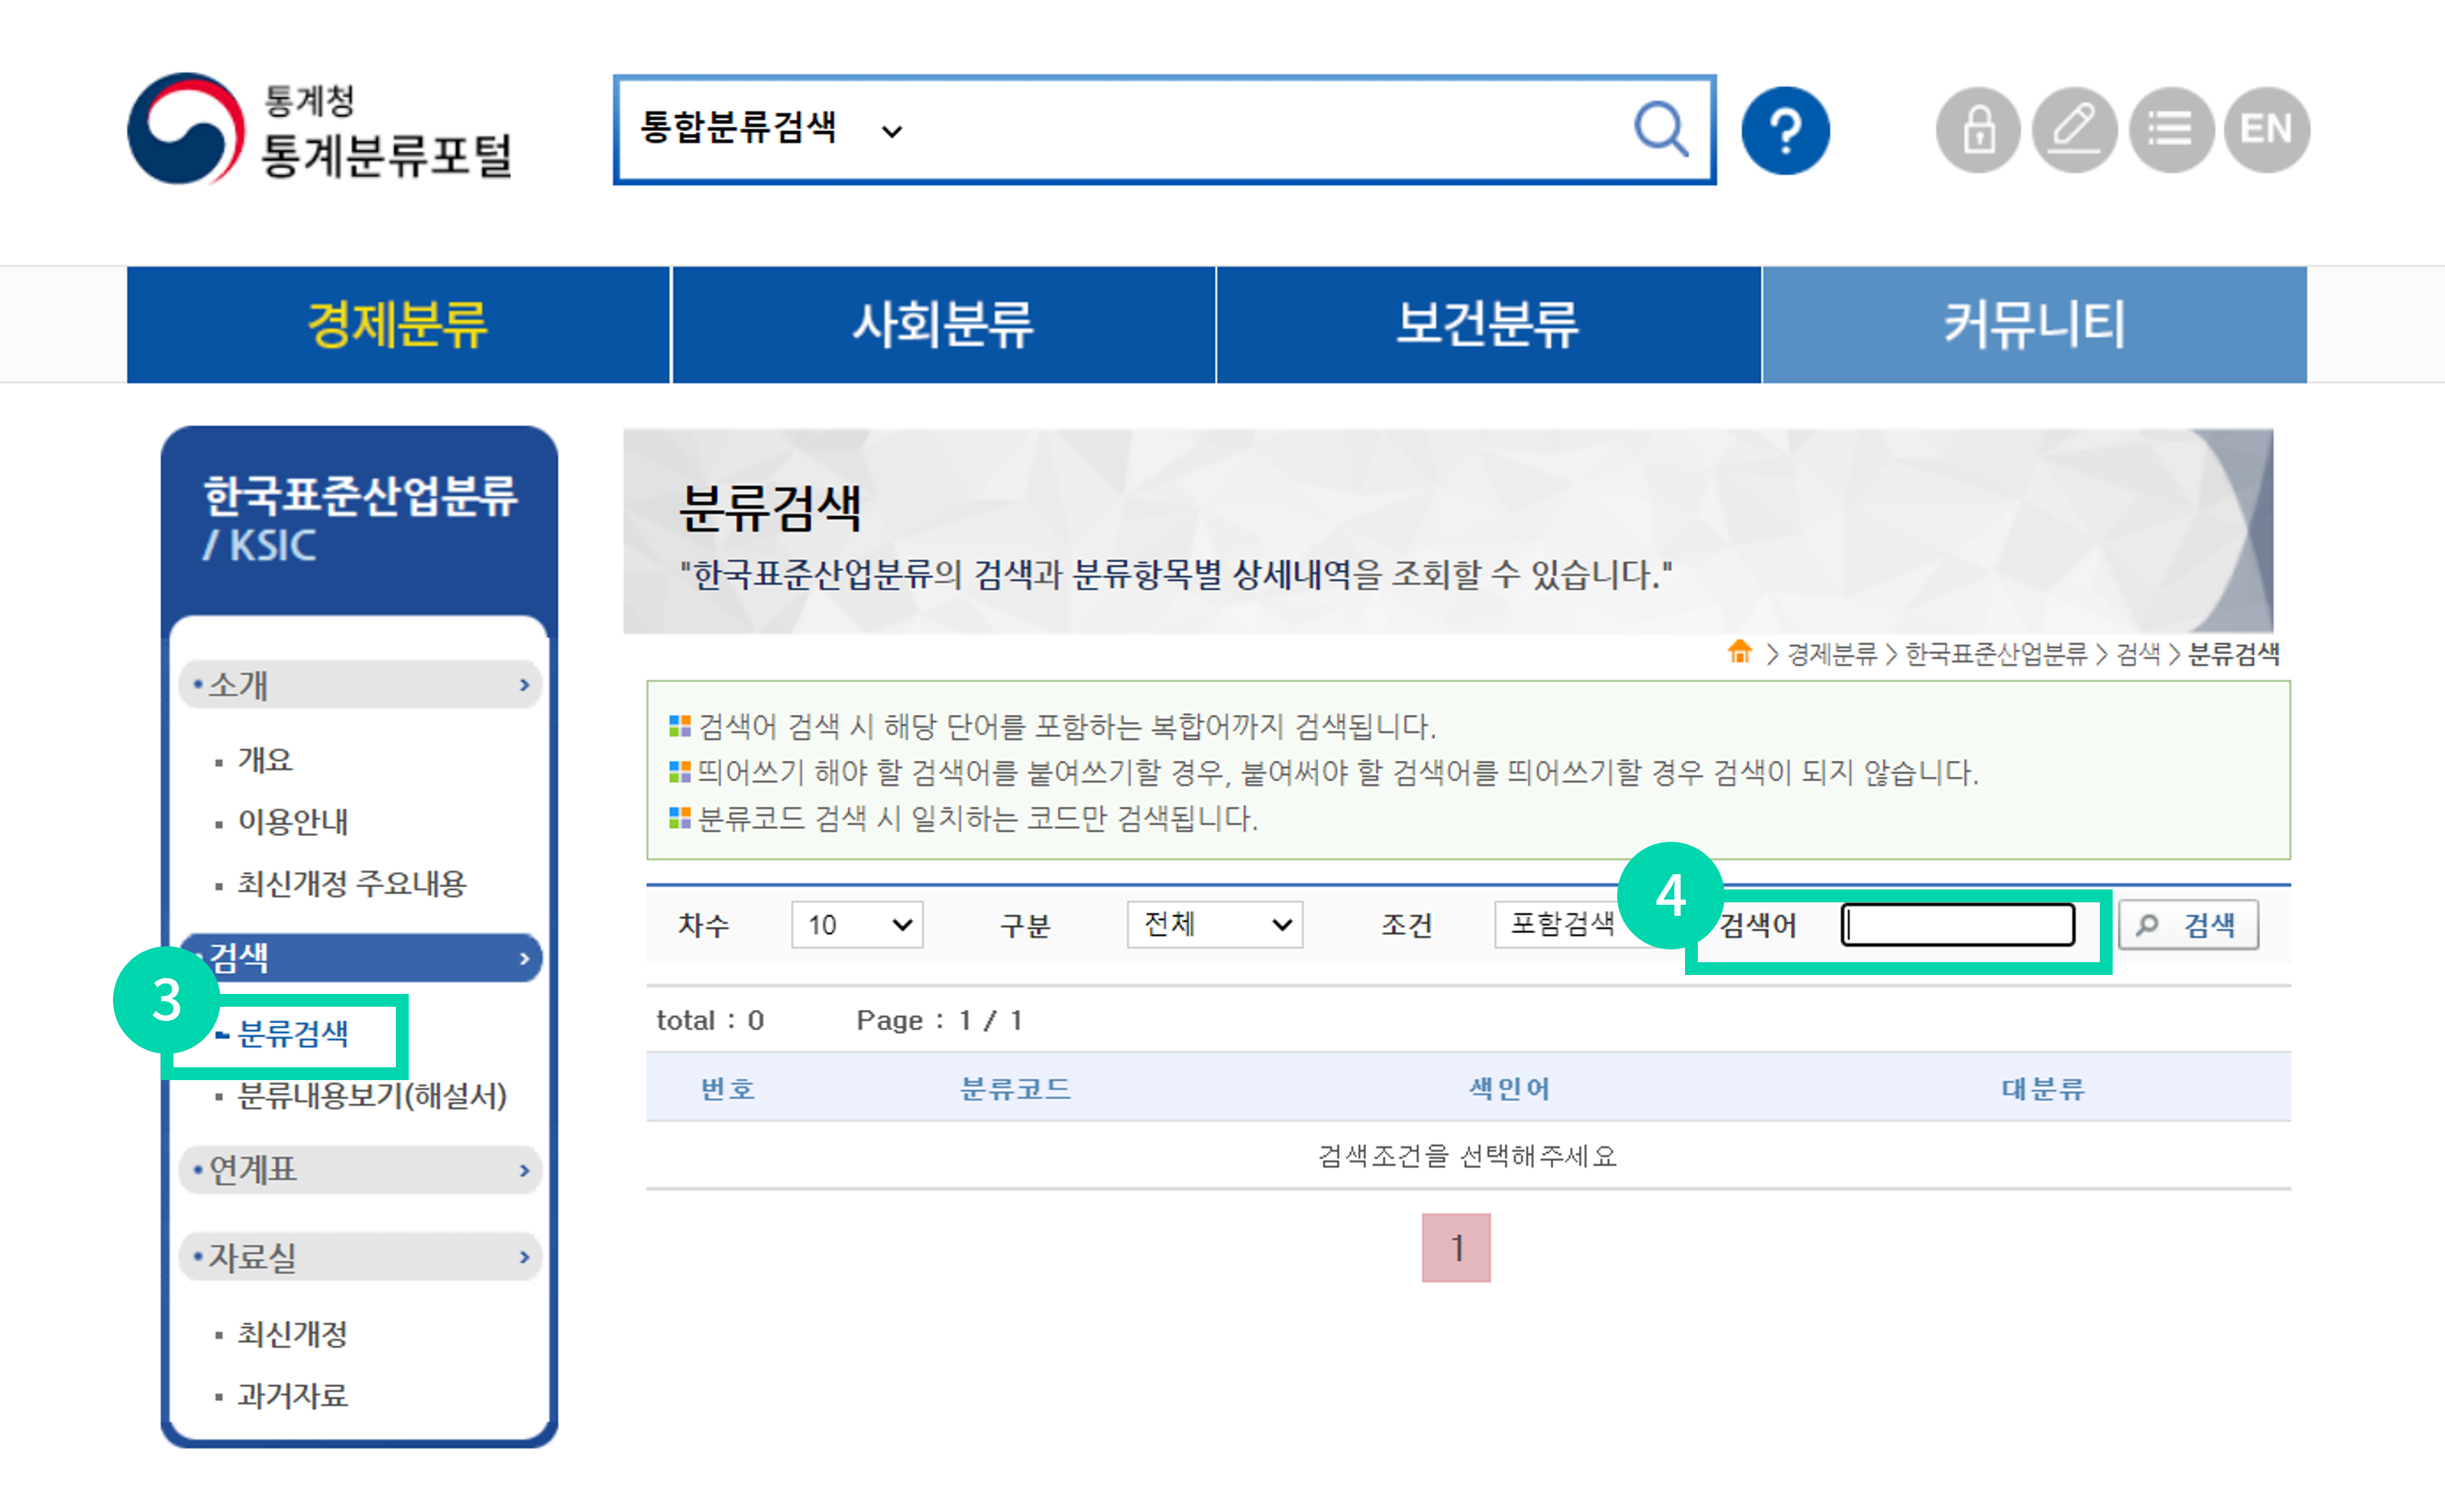This screenshot has height=1512, width=2445.
Task: Click the pink page 1 pagination box
Action: point(1456,1247)
